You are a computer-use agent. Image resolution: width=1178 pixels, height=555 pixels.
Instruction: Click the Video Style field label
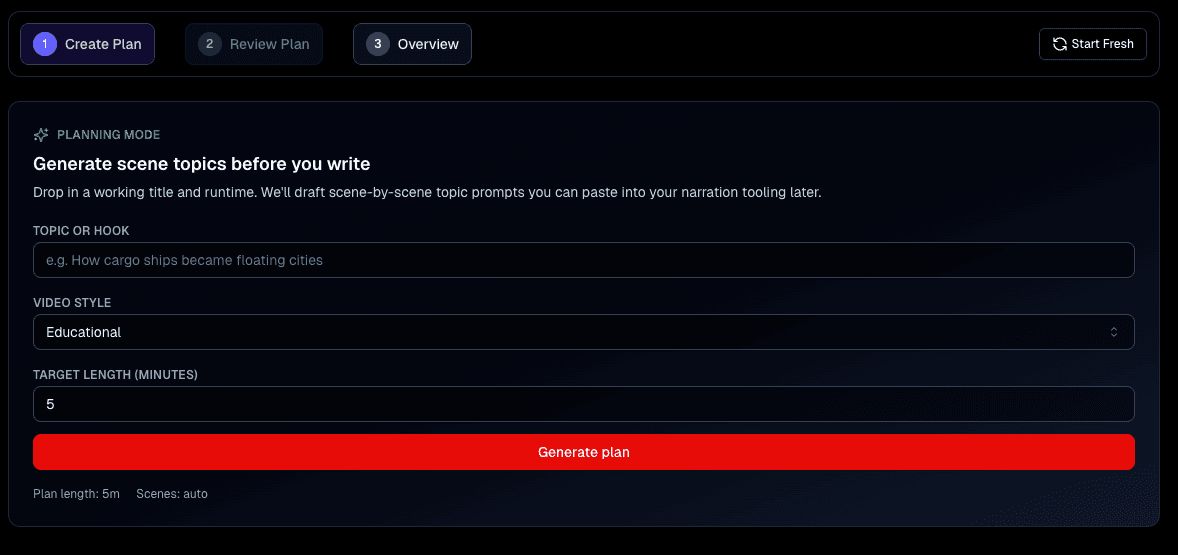[72, 303]
